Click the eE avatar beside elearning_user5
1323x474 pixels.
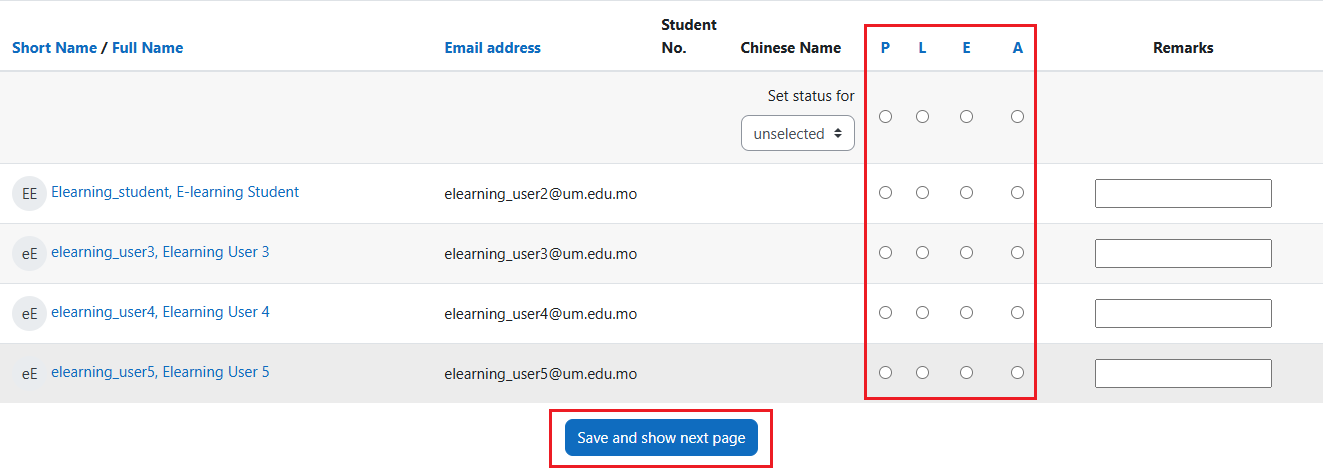point(29,373)
